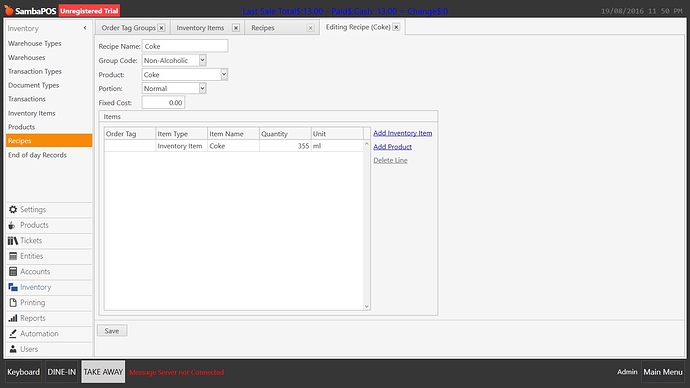Open Products in Inventory sidebar list

[21, 127]
